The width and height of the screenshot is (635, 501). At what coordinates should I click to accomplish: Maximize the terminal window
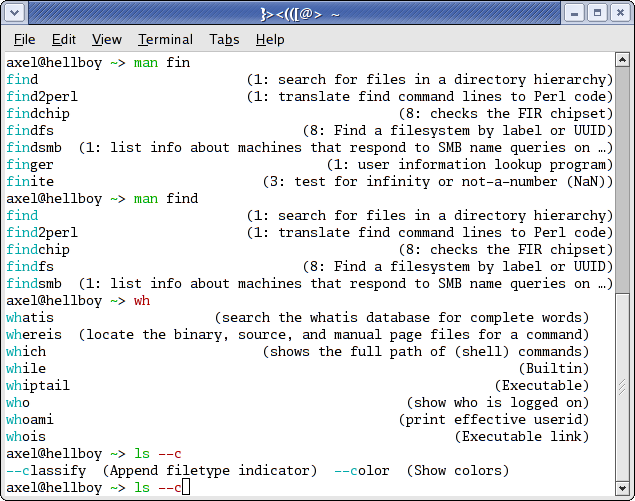pos(597,13)
